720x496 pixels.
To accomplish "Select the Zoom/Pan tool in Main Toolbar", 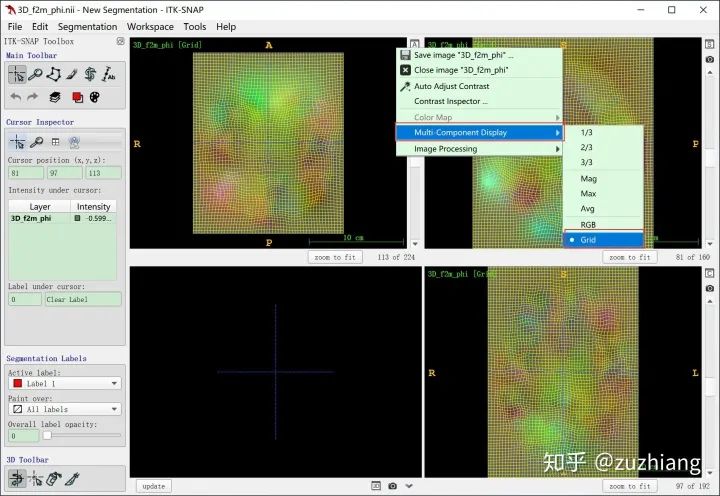I will point(35,74).
